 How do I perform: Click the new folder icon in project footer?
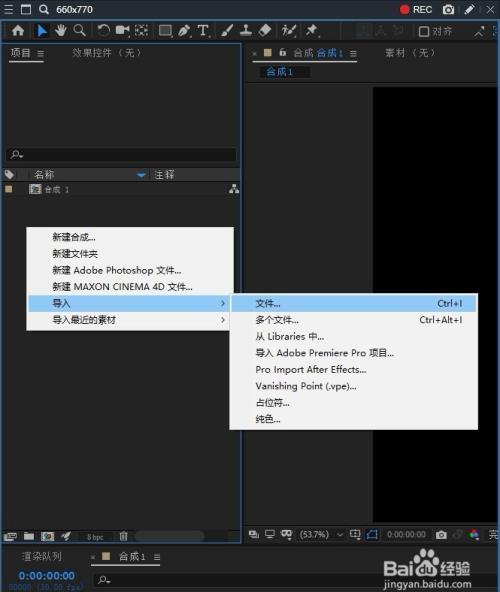point(29,536)
